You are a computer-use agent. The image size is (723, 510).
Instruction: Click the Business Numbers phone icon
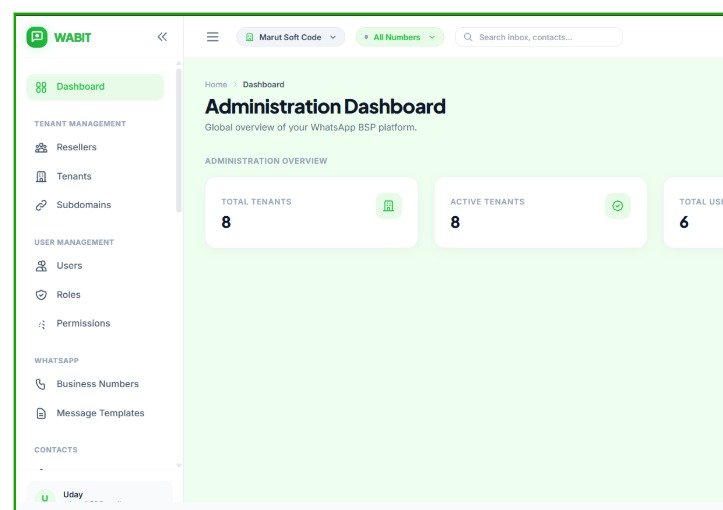[41, 384]
